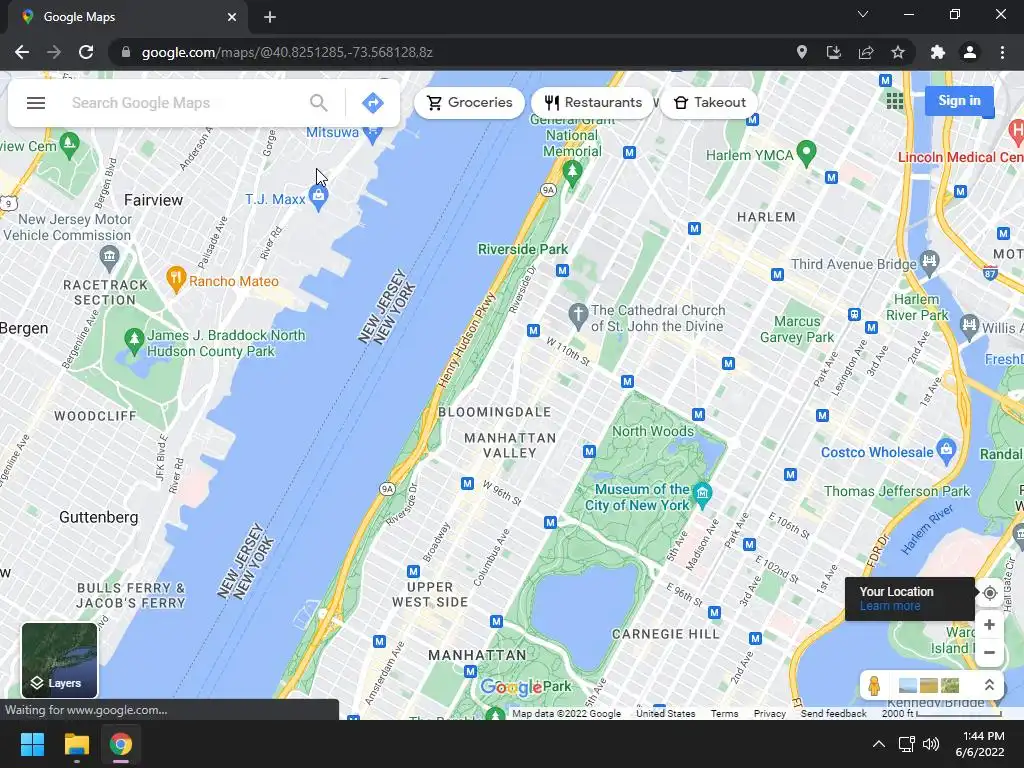Select the Restaurants category chip
Image resolution: width=1024 pixels, height=768 pixels.
[593, 103]
